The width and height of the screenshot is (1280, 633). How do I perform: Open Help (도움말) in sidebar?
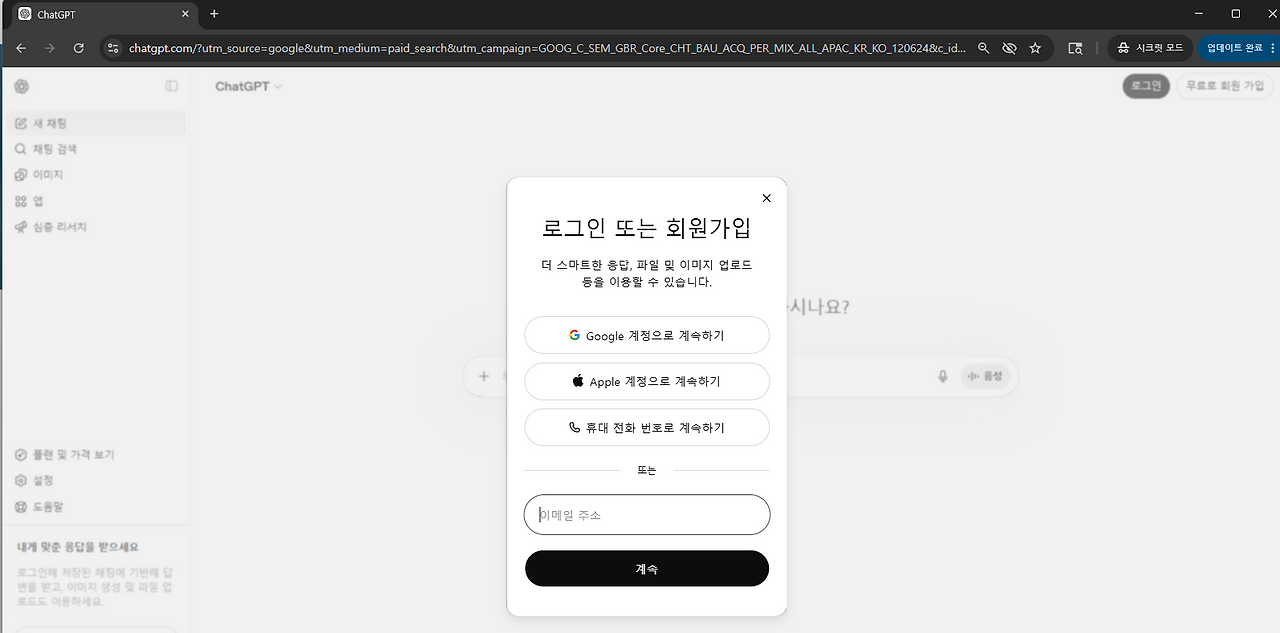(x=96, y=506)
